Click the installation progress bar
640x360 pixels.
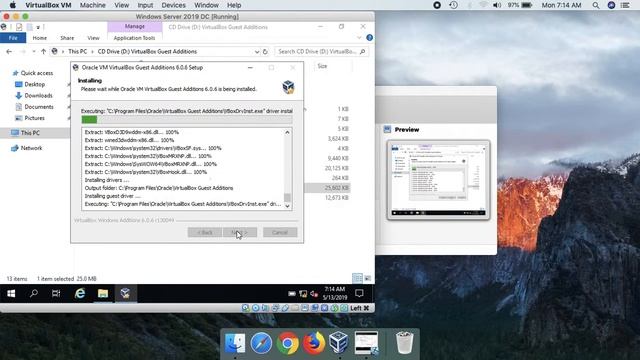coord(187,120)
